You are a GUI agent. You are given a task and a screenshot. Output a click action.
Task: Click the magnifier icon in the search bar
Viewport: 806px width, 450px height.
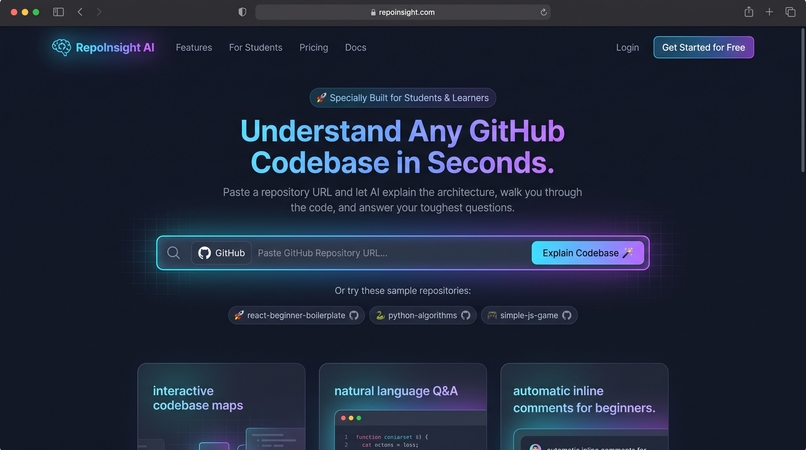(x=173, y=253)
